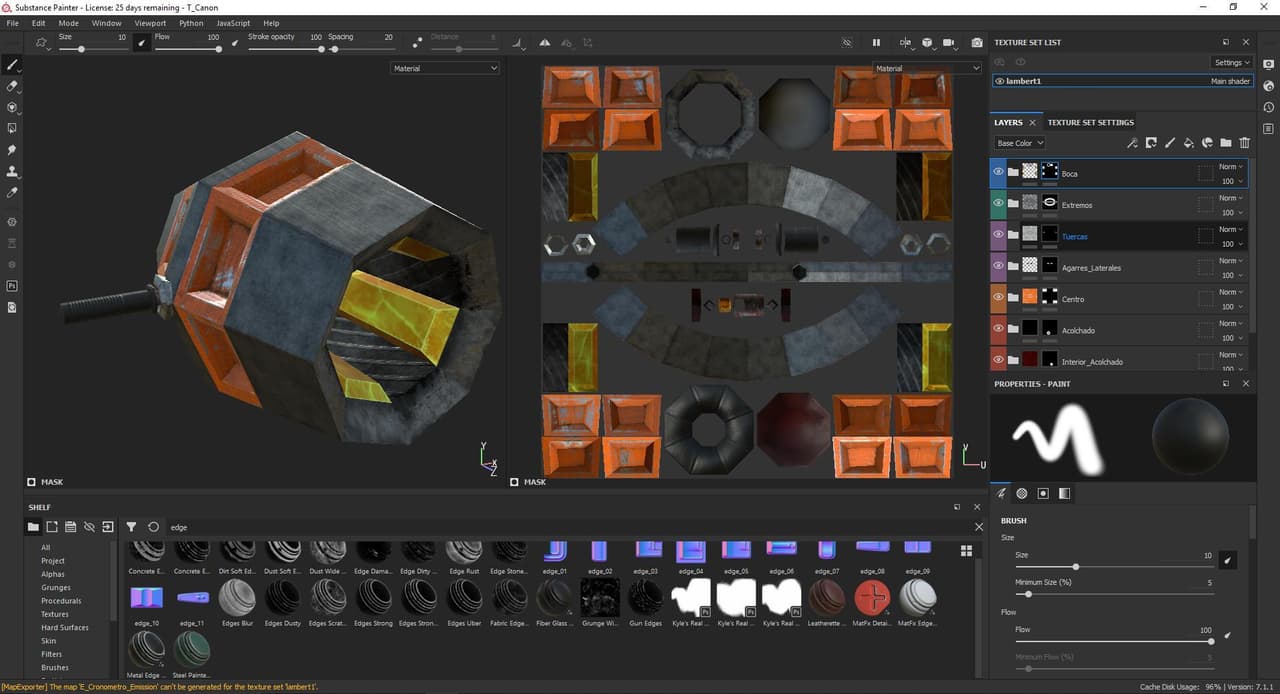Add a folder in the Layers panel
This screenshot has height=694, width=1280.
coord(1226,143)
